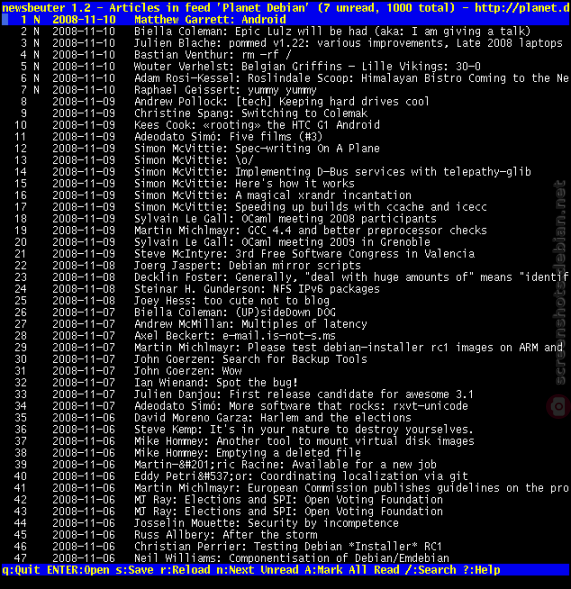This screenshot has height=589, width=571.
Task: Click the N unread marker of article 5
Action: pos(36,67)
